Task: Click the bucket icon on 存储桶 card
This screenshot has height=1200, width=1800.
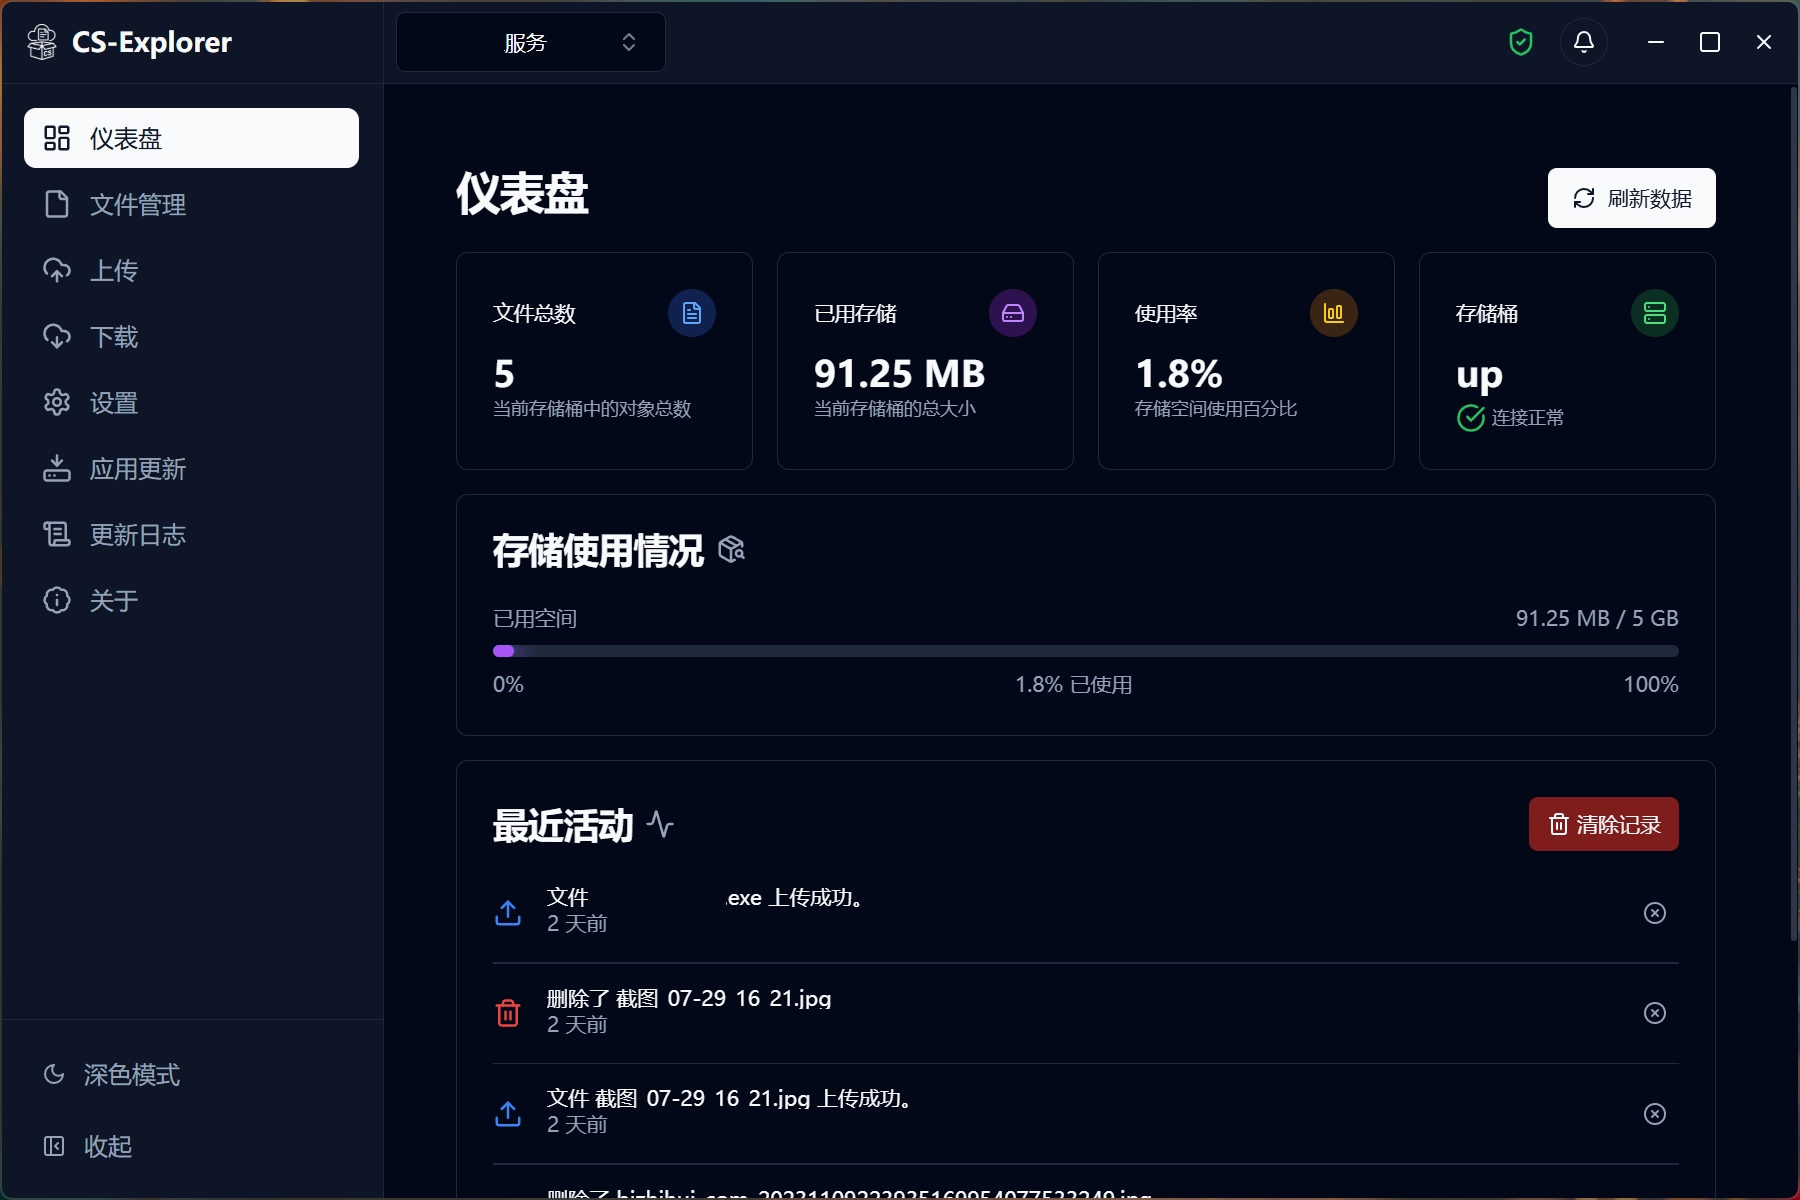Action: click(1655, 313)
